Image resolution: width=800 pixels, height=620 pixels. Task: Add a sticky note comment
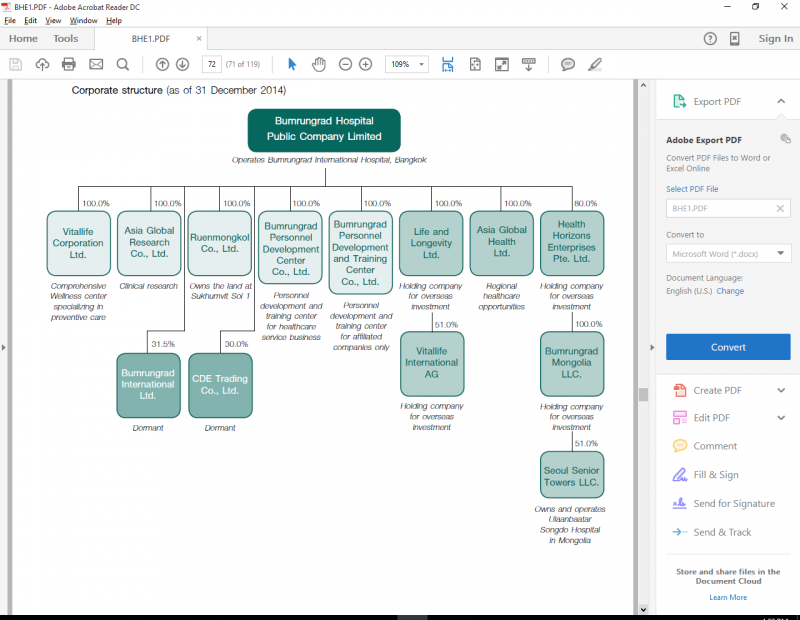click(x=568, y=64)
